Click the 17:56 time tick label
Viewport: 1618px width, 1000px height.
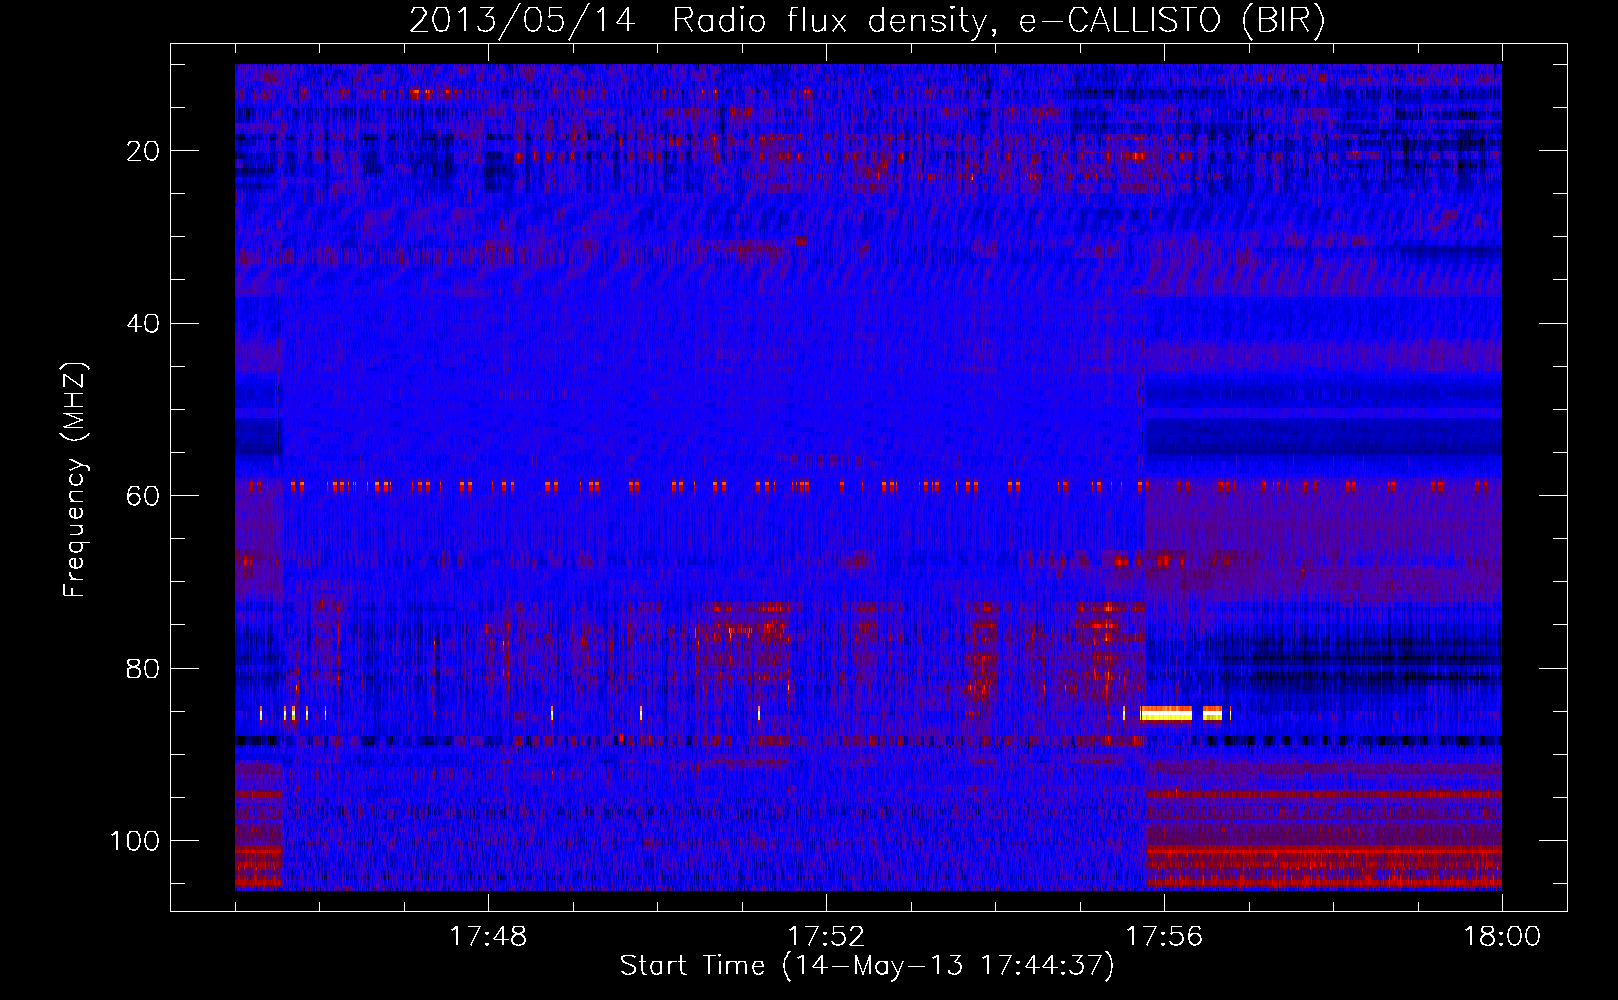(x=1164, y=937)
